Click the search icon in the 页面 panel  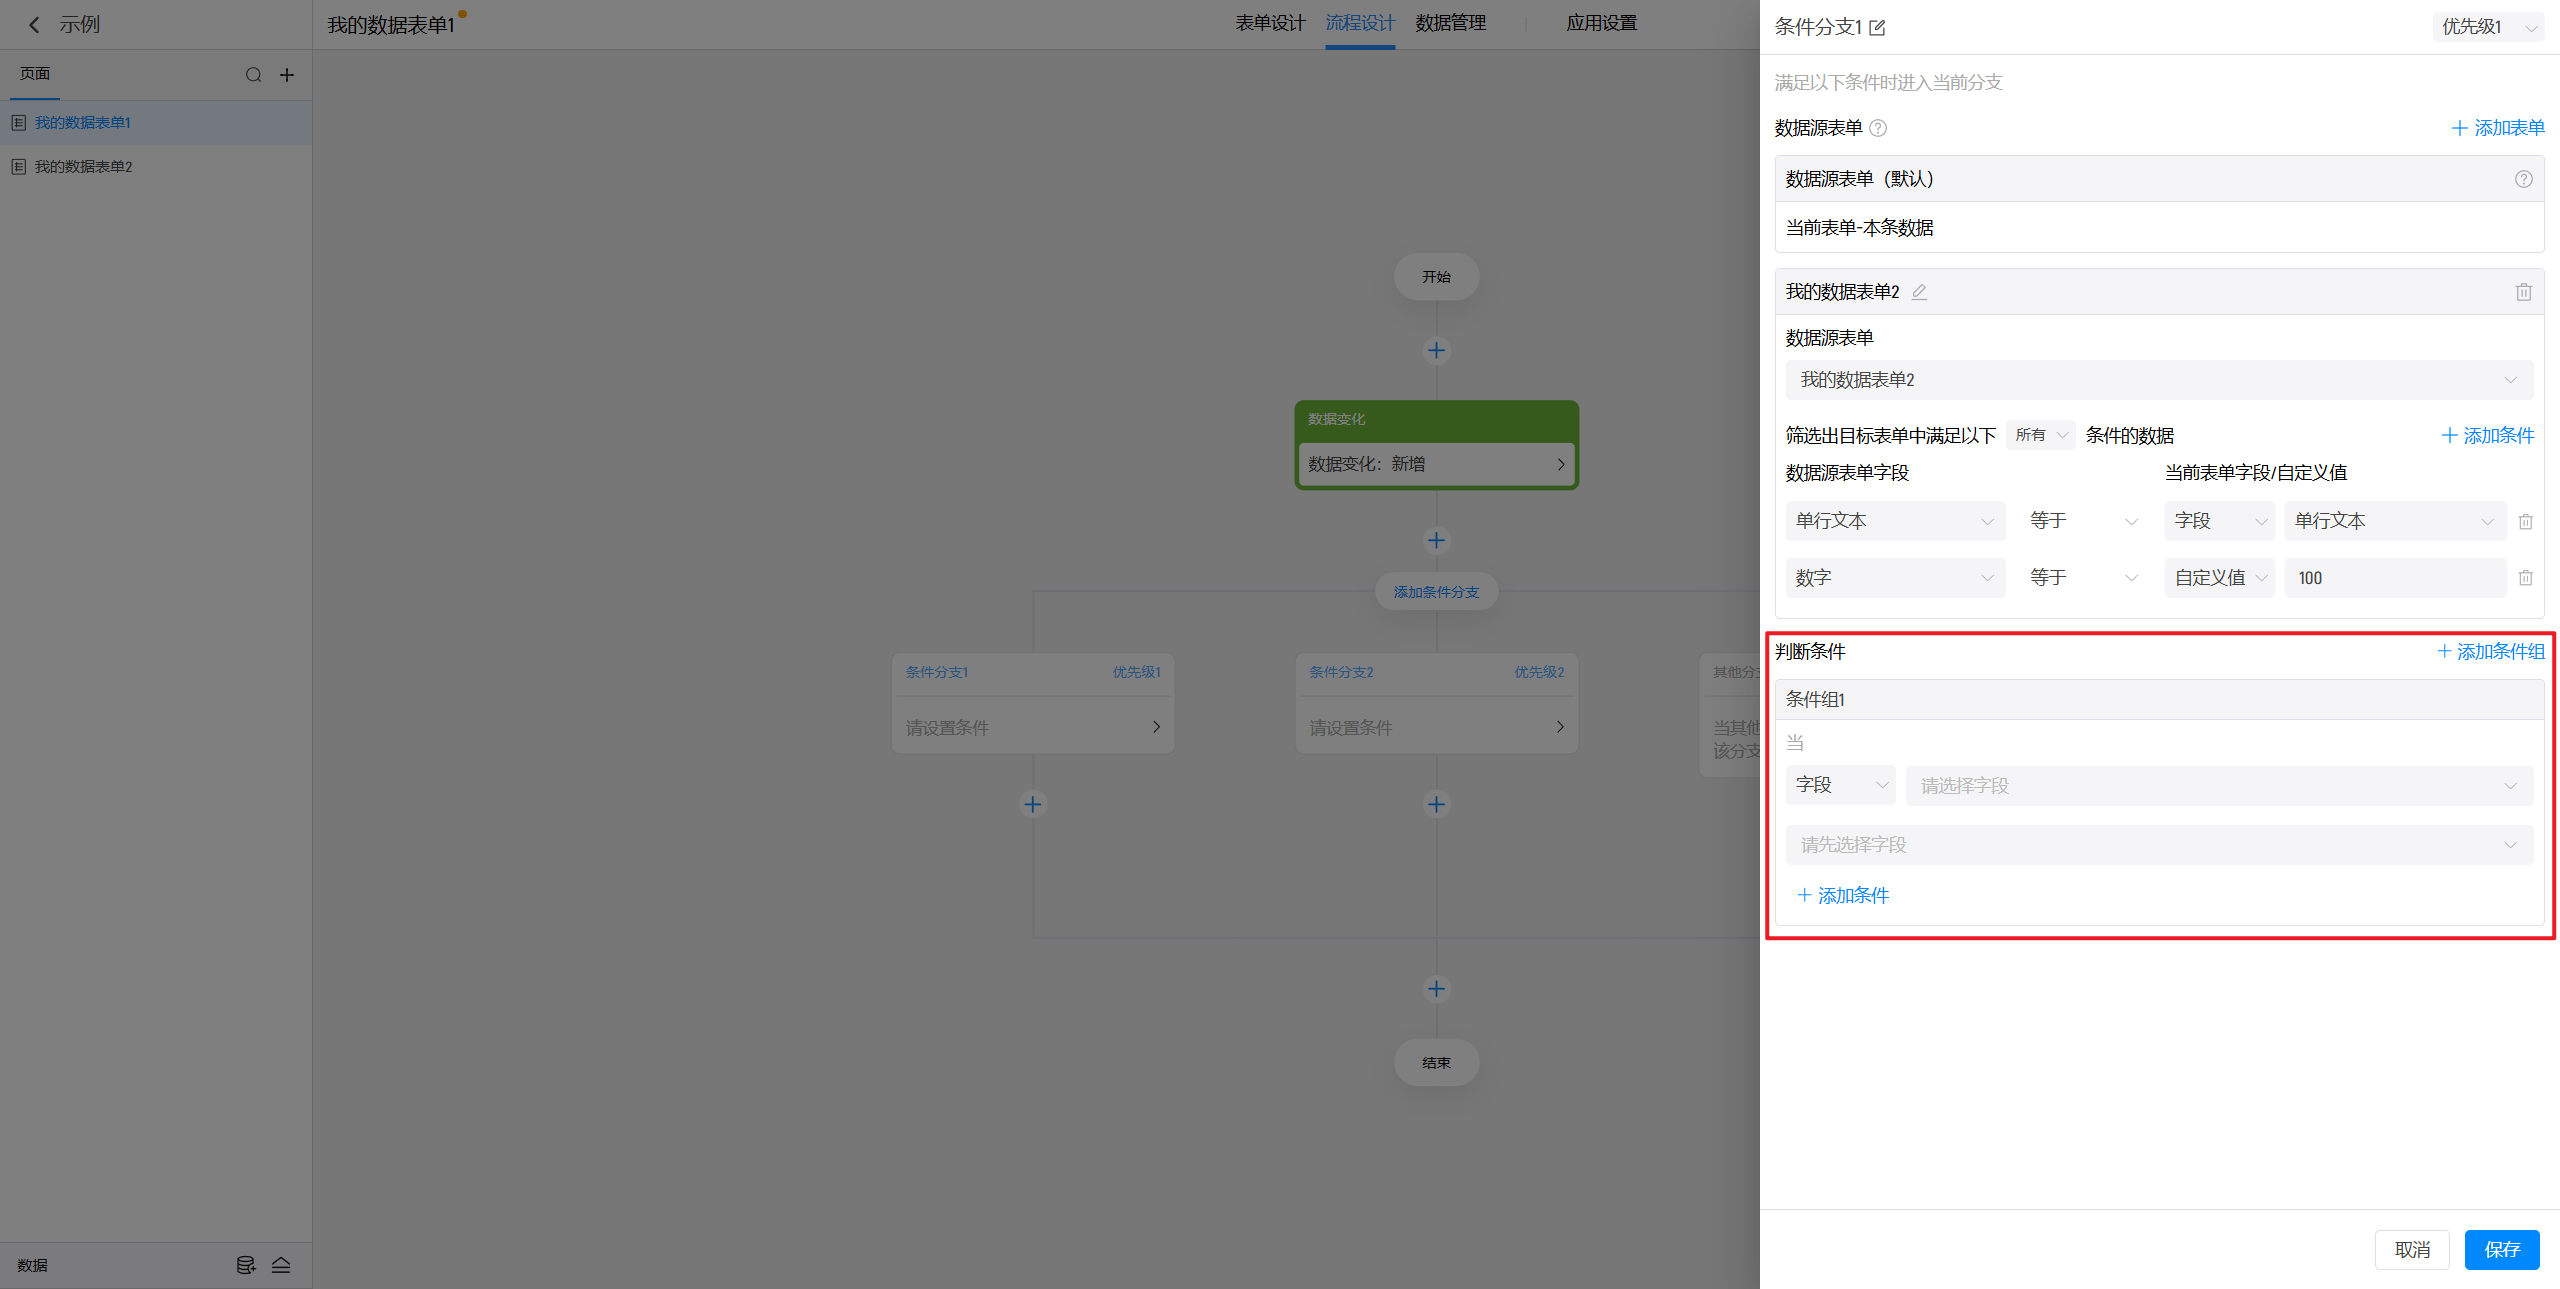point(253,75)
